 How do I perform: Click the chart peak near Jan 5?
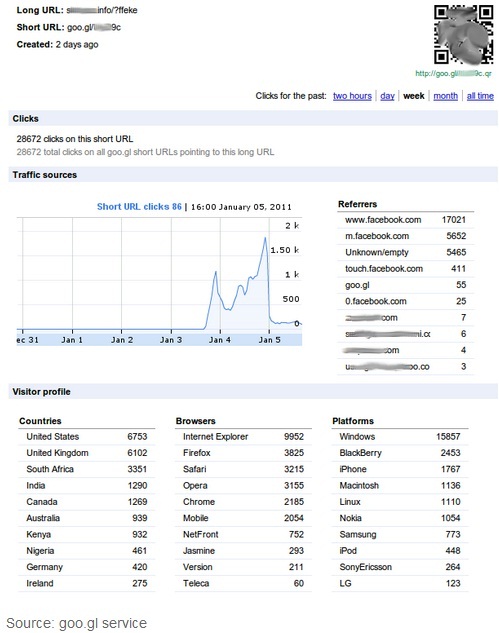click(x=265, y=238)
